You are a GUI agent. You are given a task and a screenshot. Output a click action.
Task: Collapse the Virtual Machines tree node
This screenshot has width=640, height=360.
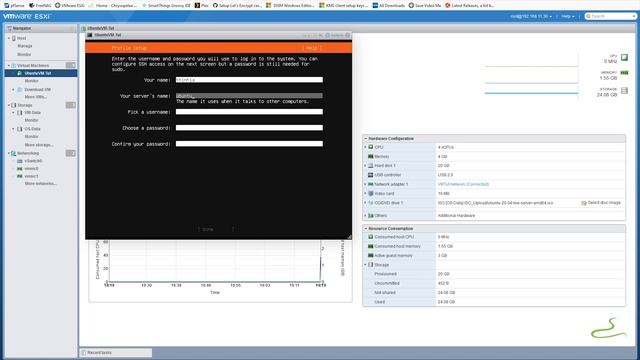tap(9, 65)
